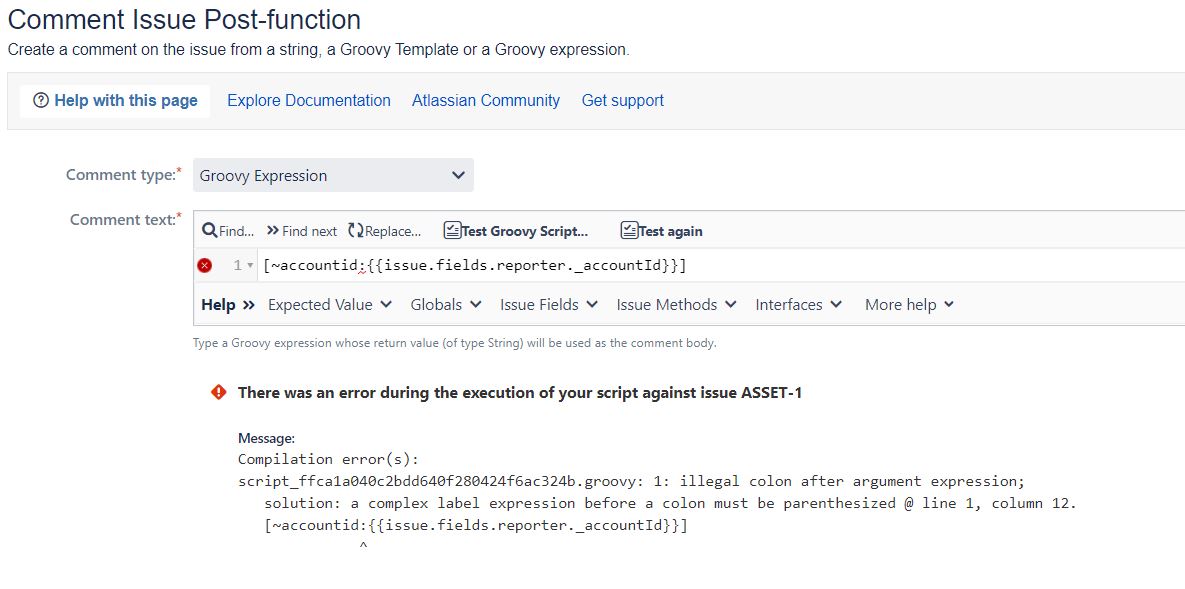The height and width of the screenshot is (589, 1185).
Task: Click the red warning icon beside the error message
Action: point(217,392)
